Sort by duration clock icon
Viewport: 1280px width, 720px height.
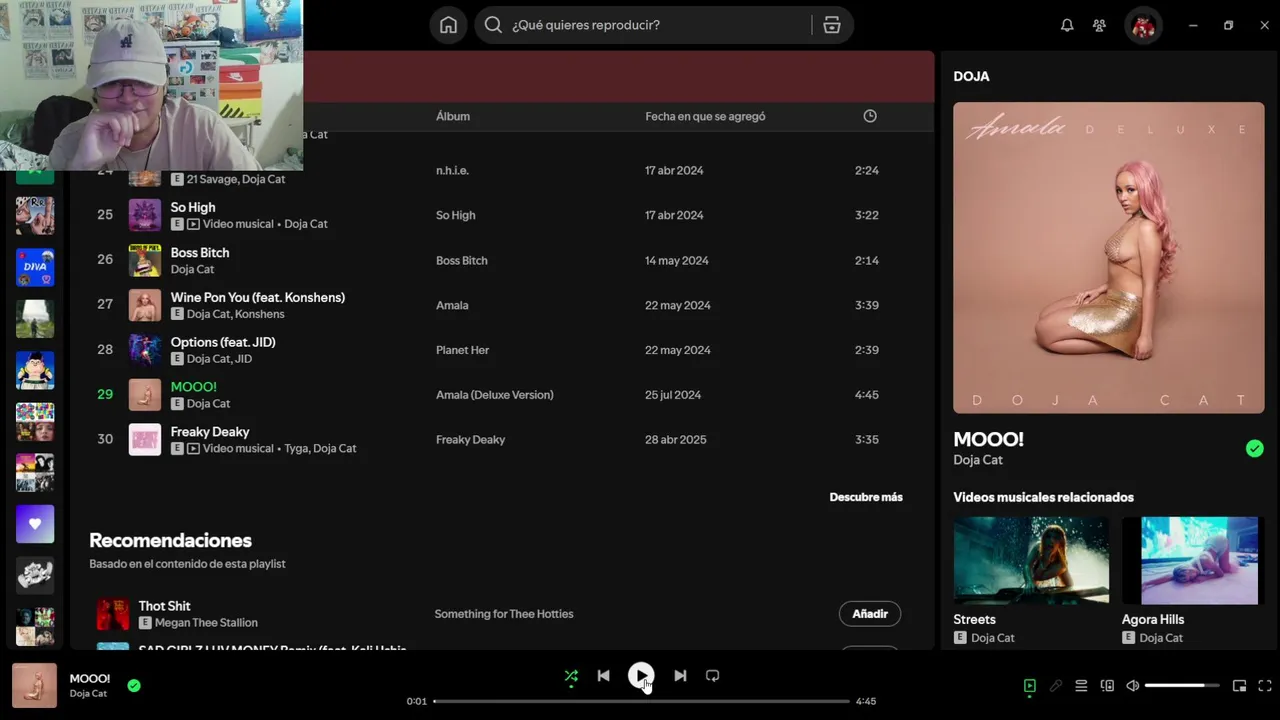870,116
